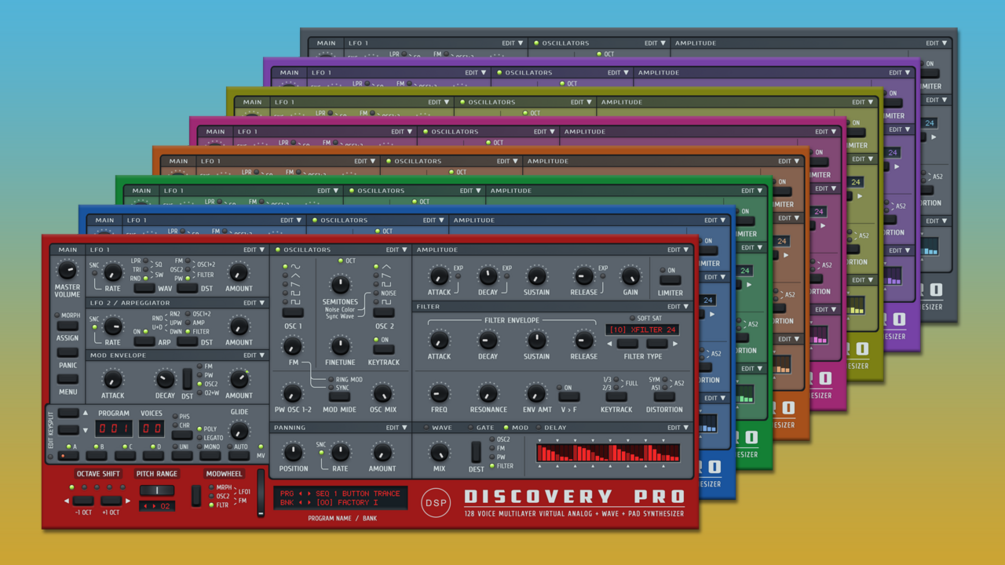Viewport: 1005px width, 565px height.
Task: Toggle the V > F ON switch
Action: coord(569,397)
